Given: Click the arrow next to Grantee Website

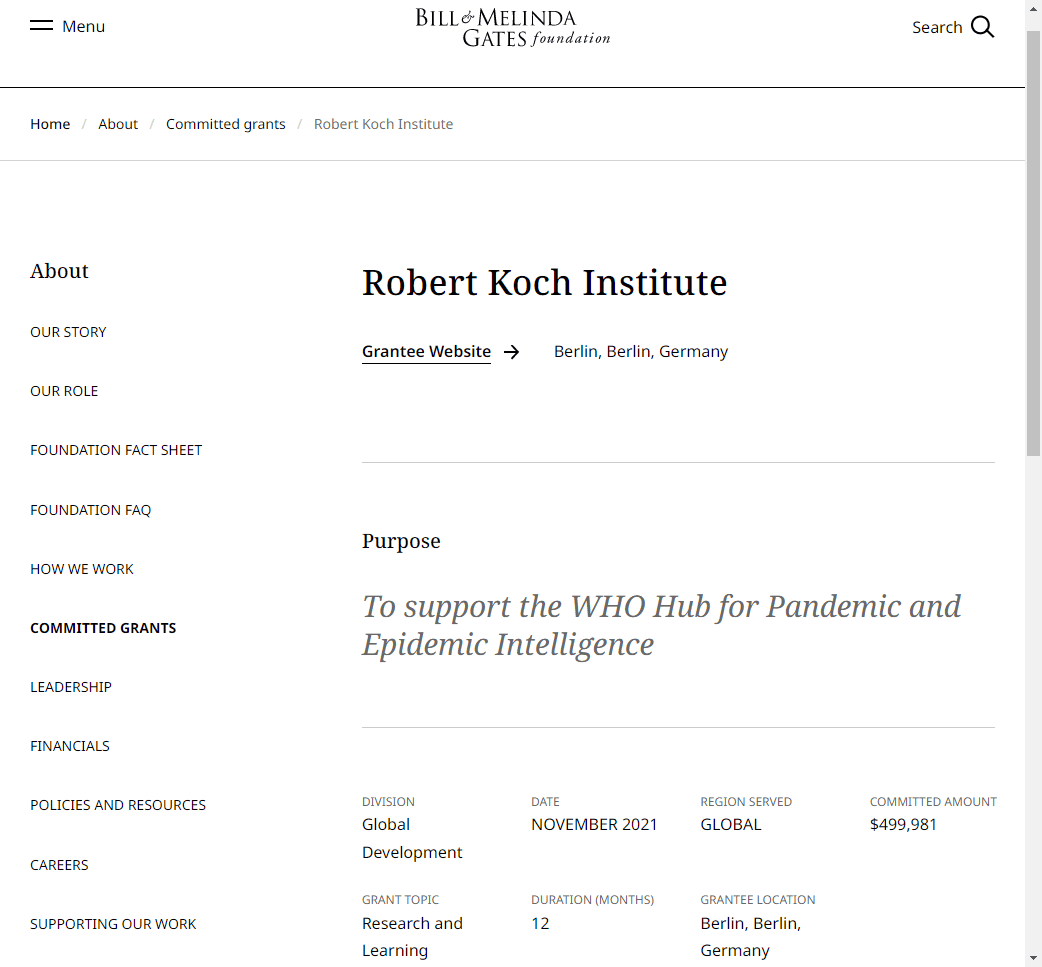Looking at the screenshot, I should click(x=511, y=352).
